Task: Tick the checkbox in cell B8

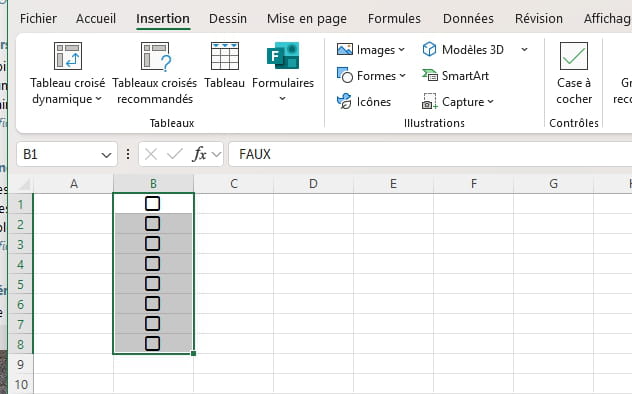Action: point(152,344)
